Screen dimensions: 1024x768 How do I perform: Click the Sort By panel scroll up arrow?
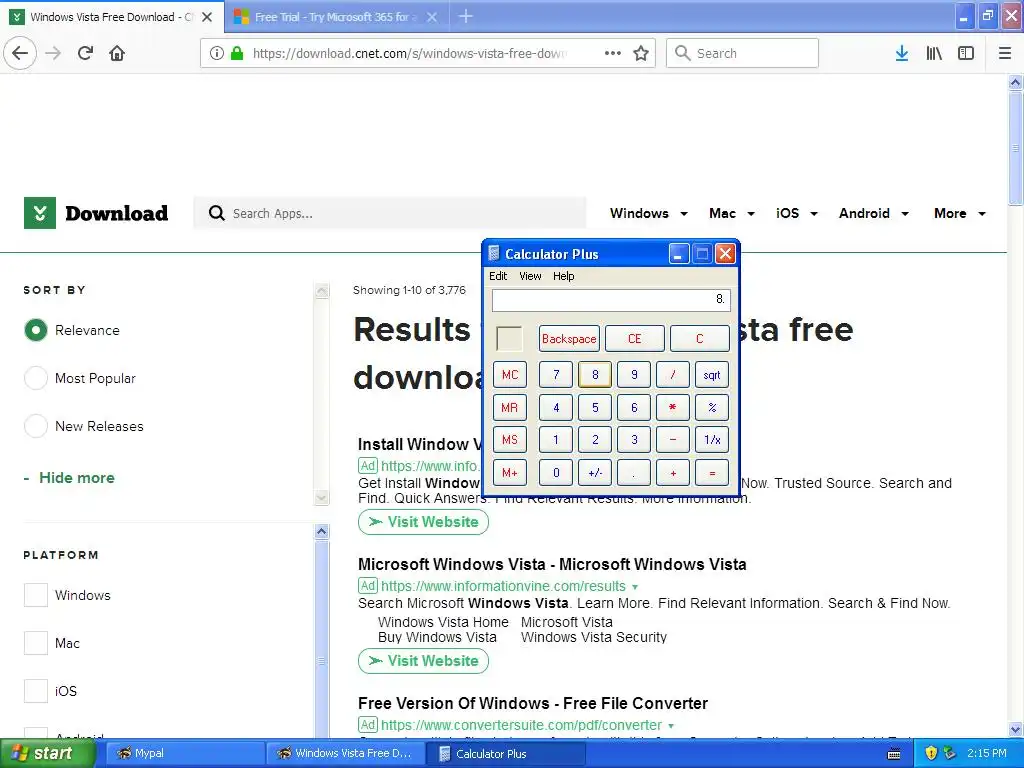321,291
